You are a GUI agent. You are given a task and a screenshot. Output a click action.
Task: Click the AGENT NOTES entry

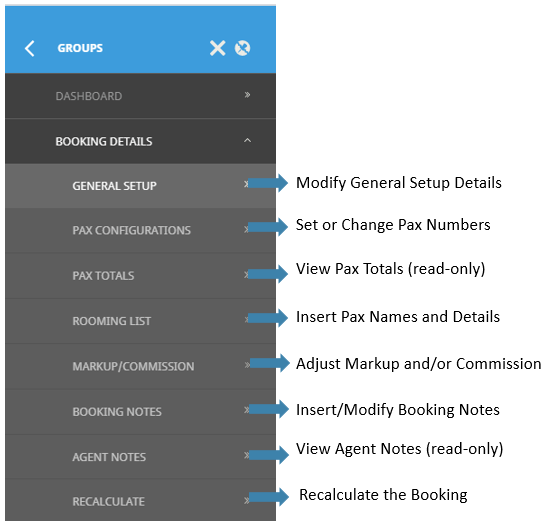[141, 457]
